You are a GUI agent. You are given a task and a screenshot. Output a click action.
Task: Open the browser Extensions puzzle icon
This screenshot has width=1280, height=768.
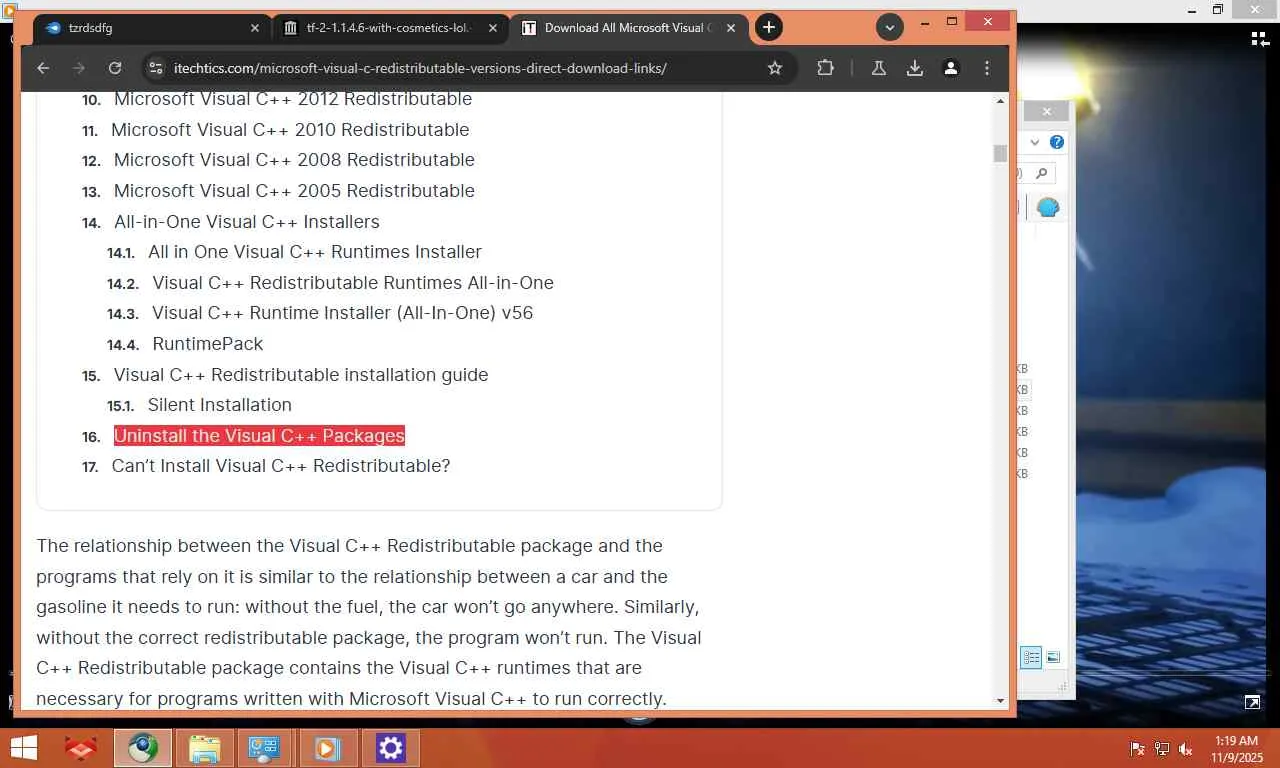pos(825,68)
